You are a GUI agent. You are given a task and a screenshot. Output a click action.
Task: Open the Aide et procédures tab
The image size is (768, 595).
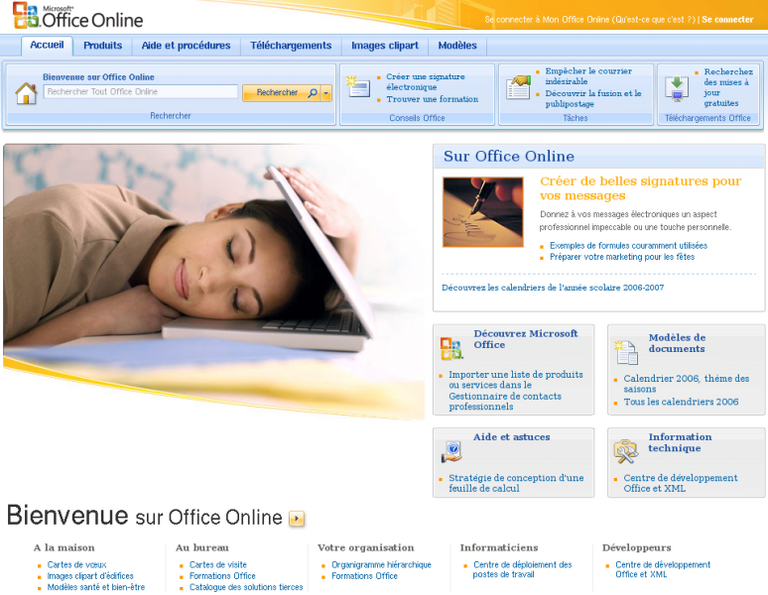[186, 46]
